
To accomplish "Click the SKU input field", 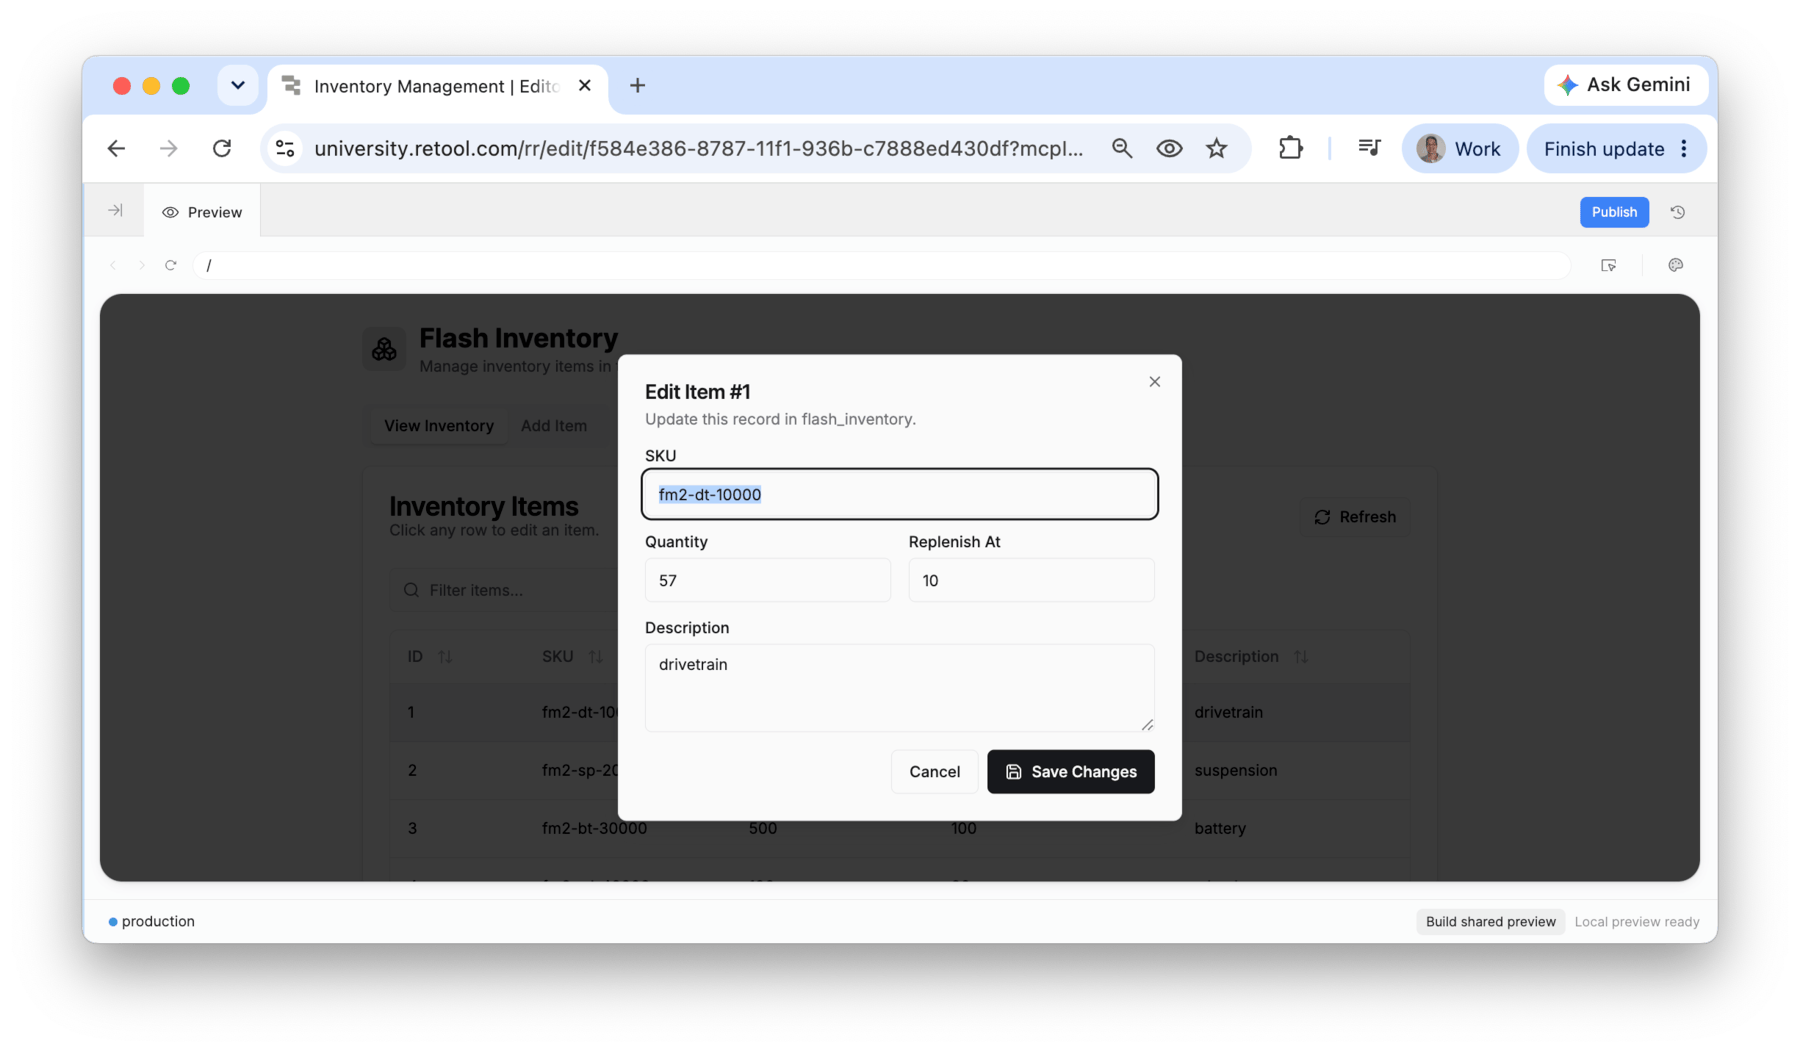I will point(900,494).
